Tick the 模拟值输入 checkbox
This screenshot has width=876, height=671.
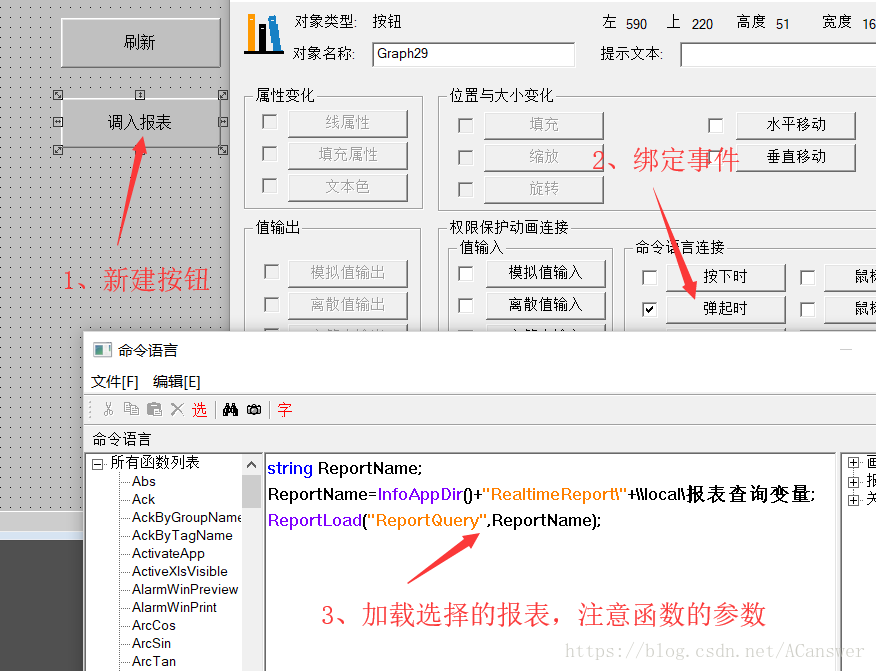click(x=465, y=273)
